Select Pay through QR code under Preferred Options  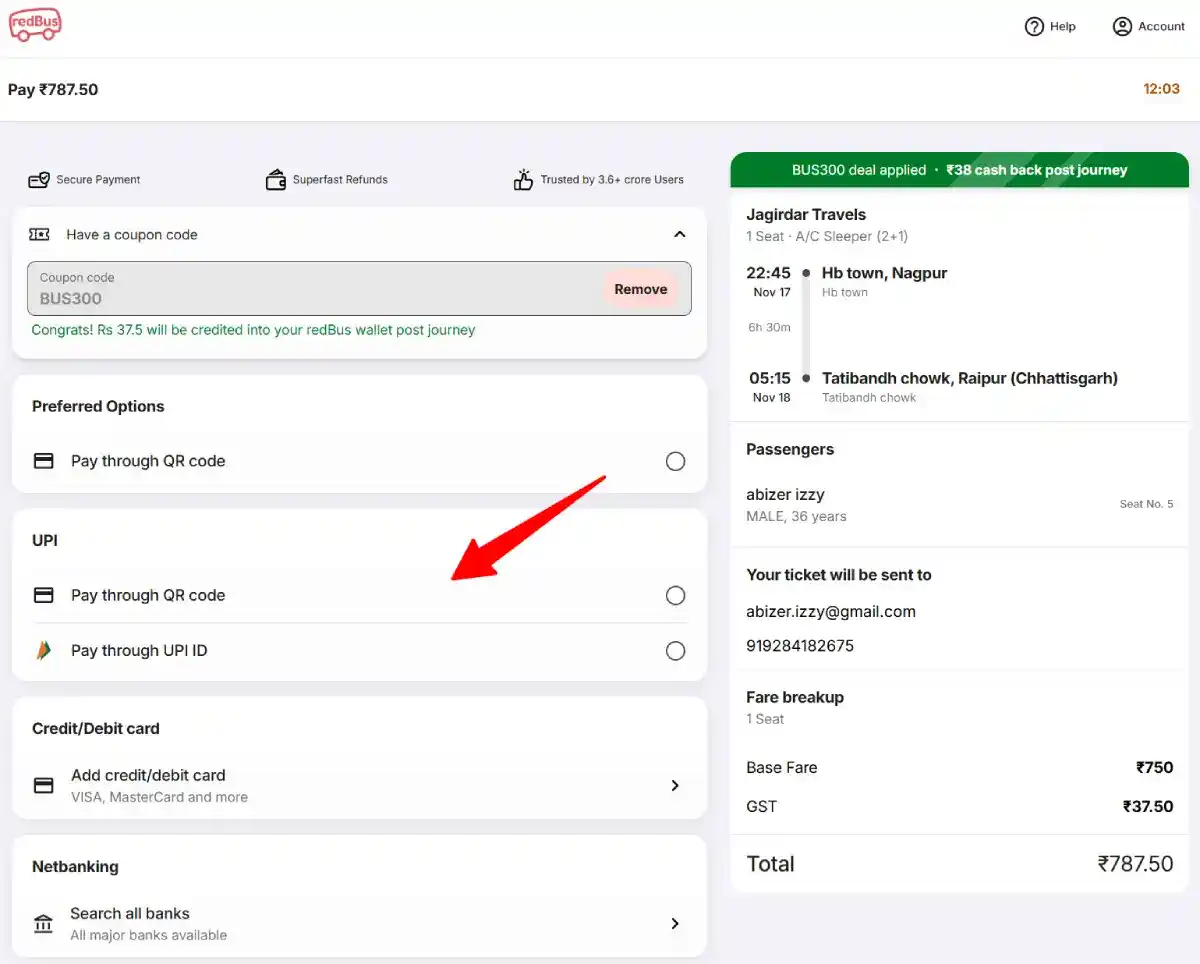tap(675, 461)
